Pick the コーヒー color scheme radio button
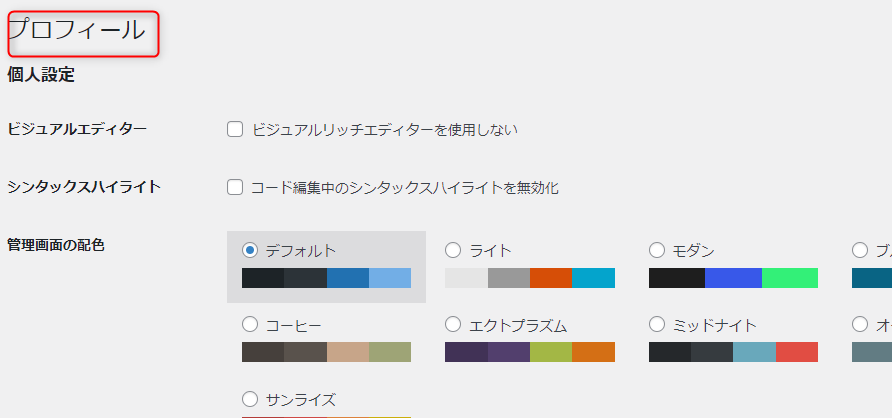The height and width of the screenshot is (418, 892). [250, 324]
